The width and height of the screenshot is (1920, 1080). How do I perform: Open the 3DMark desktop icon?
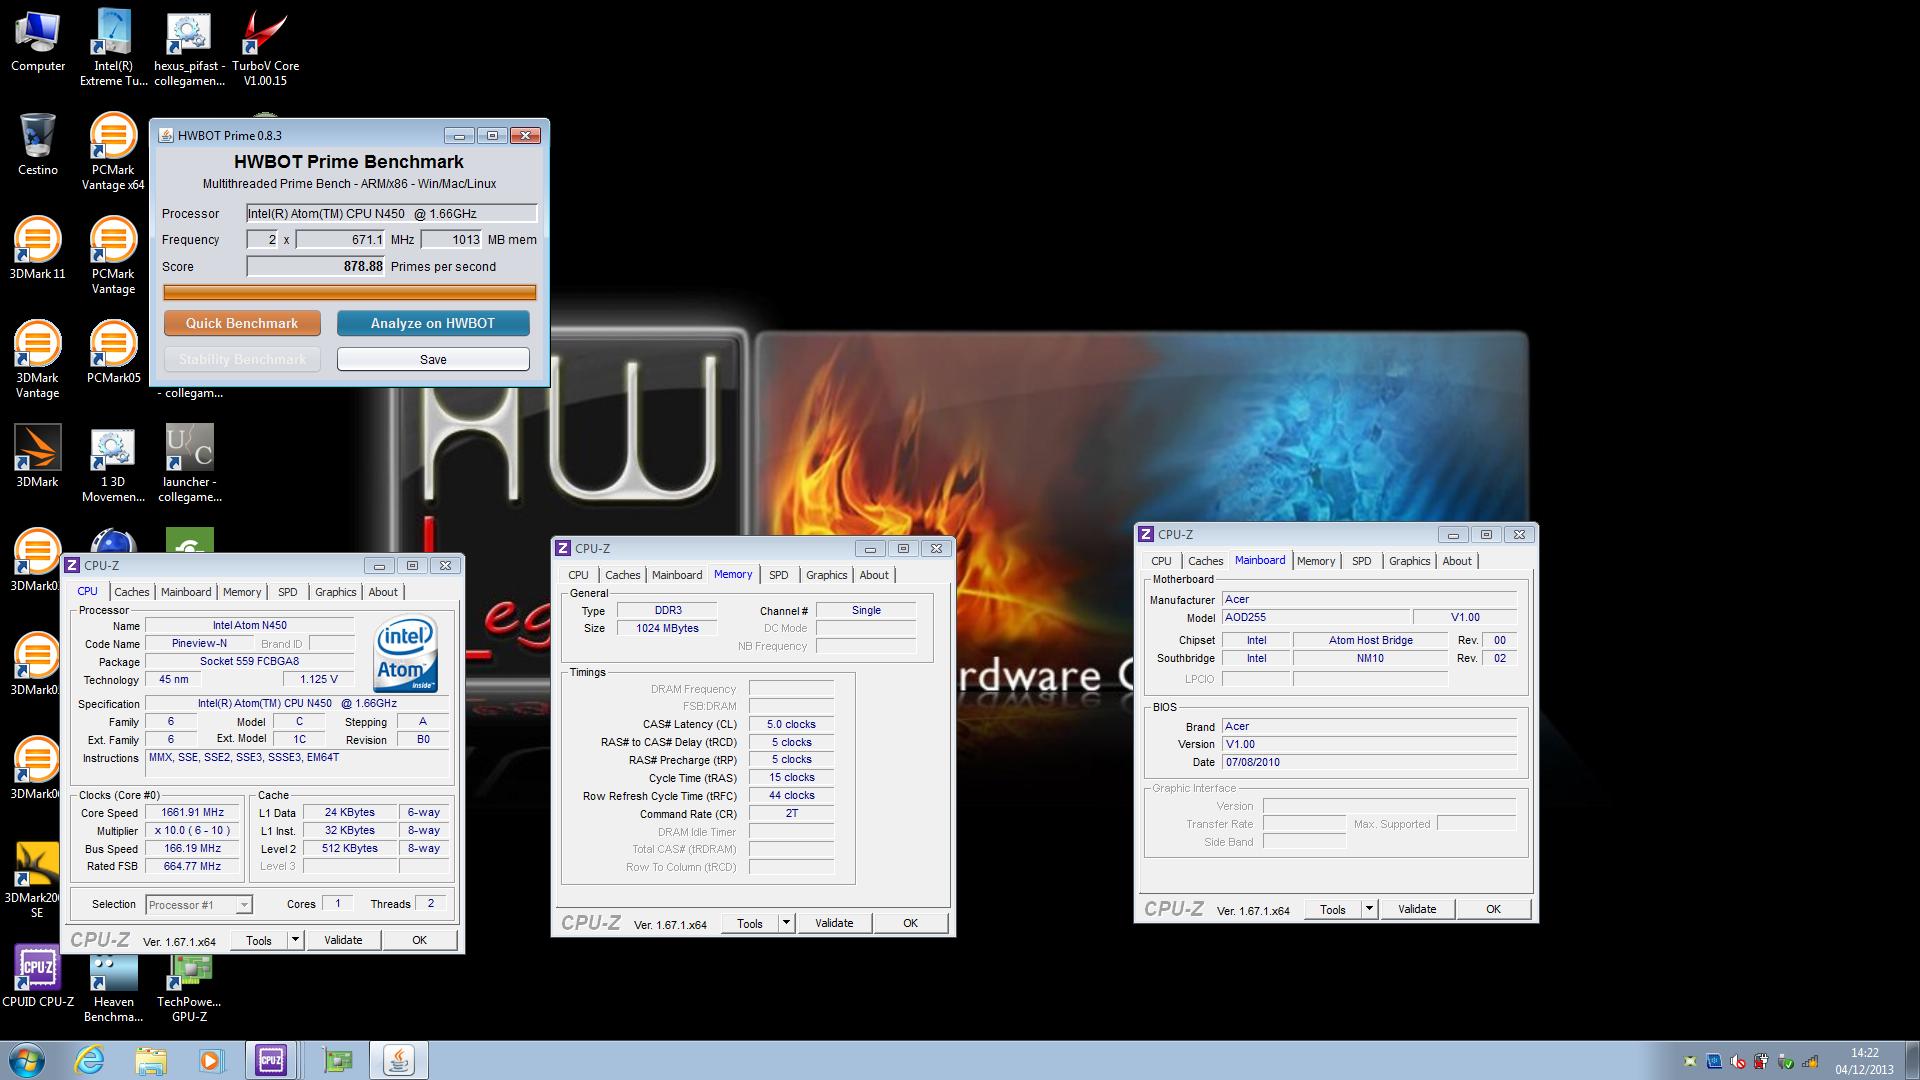pos(37,456)
